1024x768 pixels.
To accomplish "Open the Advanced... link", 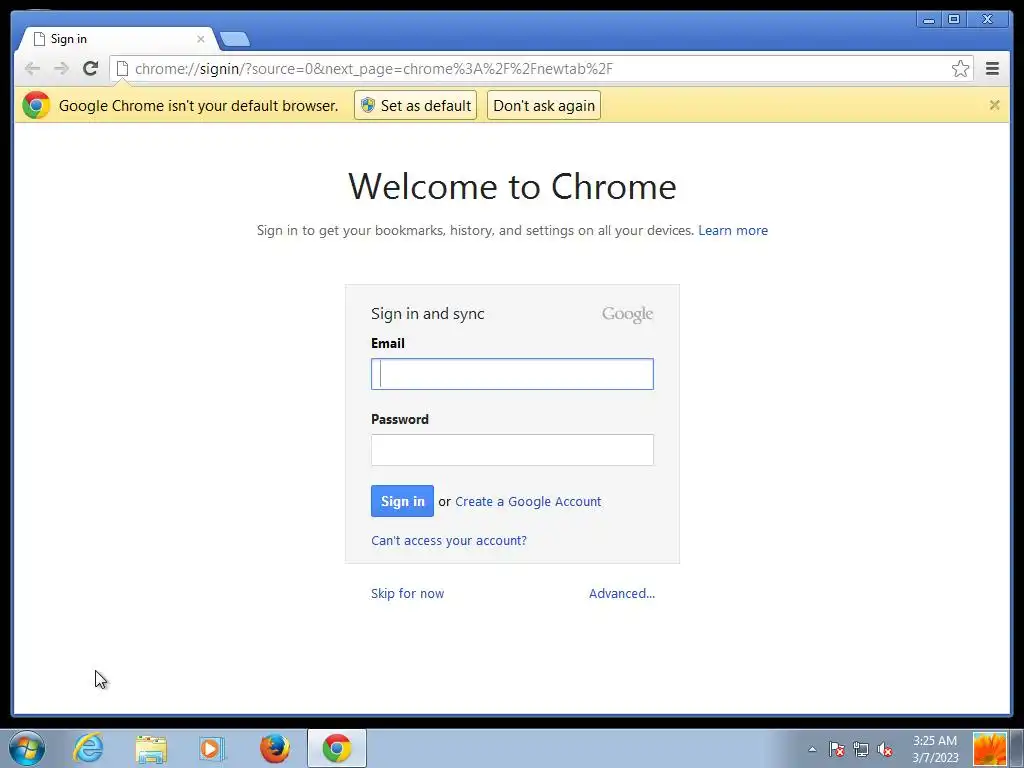I will coord(622,594).
